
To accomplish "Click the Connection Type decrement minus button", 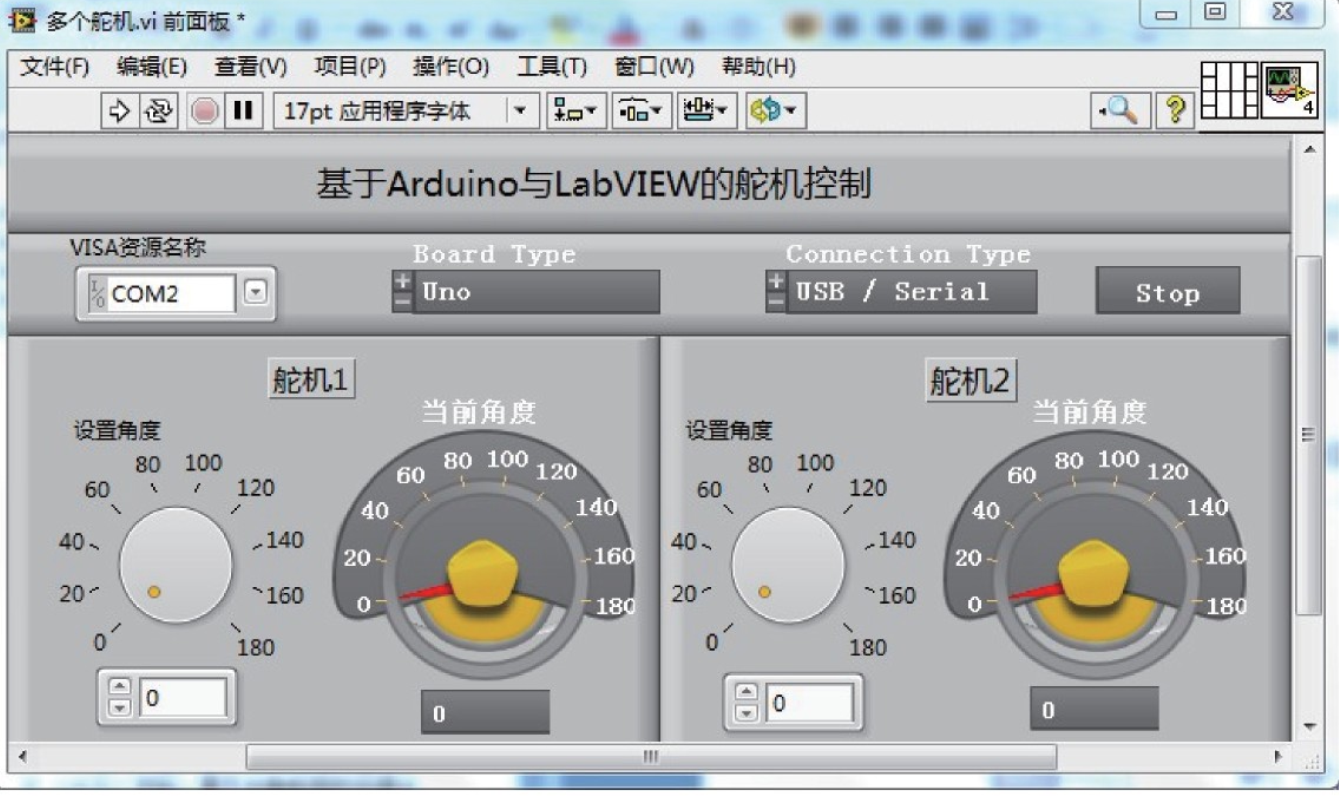I will pyautogui.click(x=775, y=303).
